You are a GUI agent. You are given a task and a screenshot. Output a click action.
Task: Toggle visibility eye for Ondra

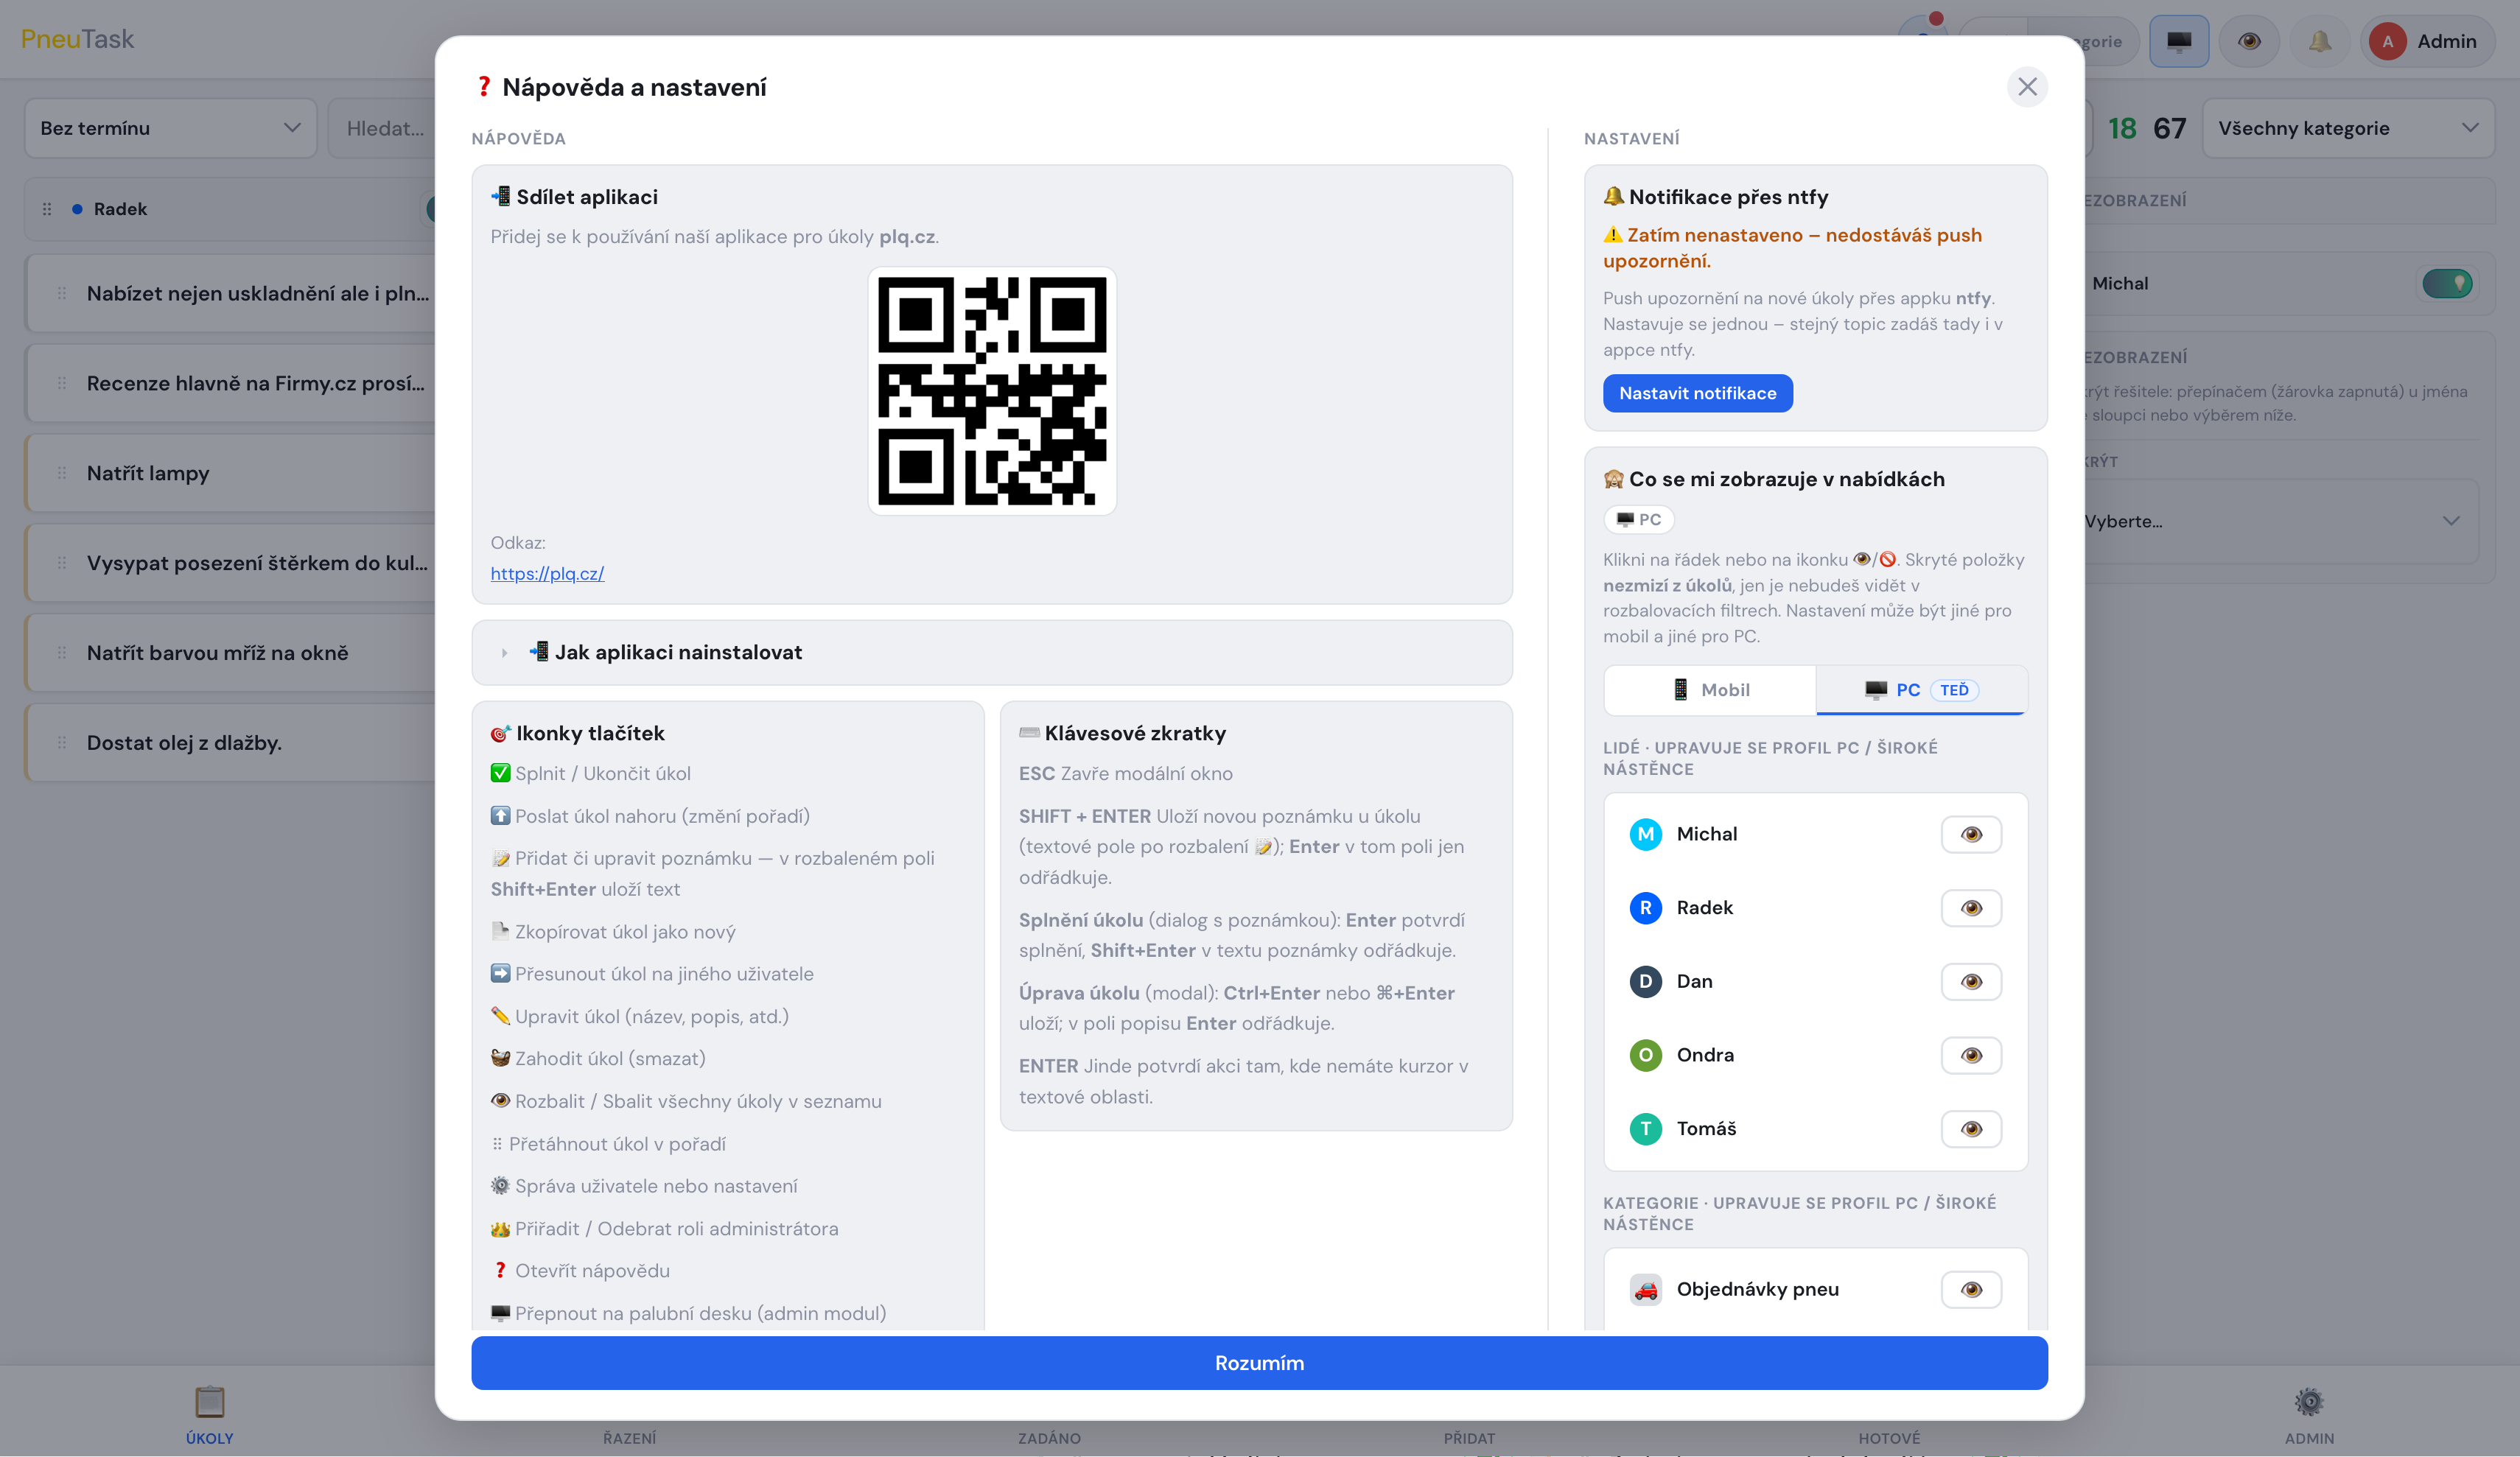click(x=1971, y=1055)
